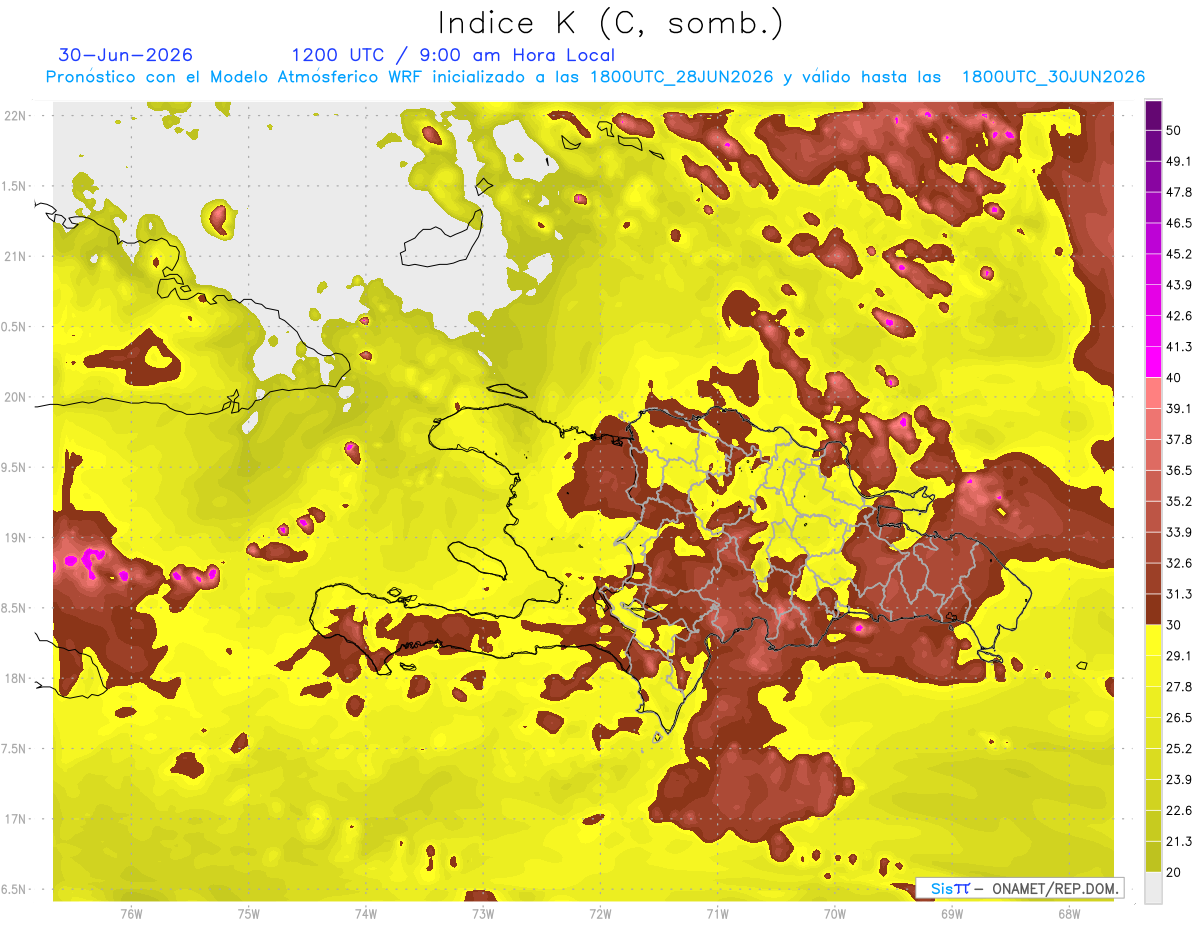Viewport: 1200px width, 927px height.
Task: Click the '40' colorbar value
Action: pyautogui.click(x=1174, y=377)
